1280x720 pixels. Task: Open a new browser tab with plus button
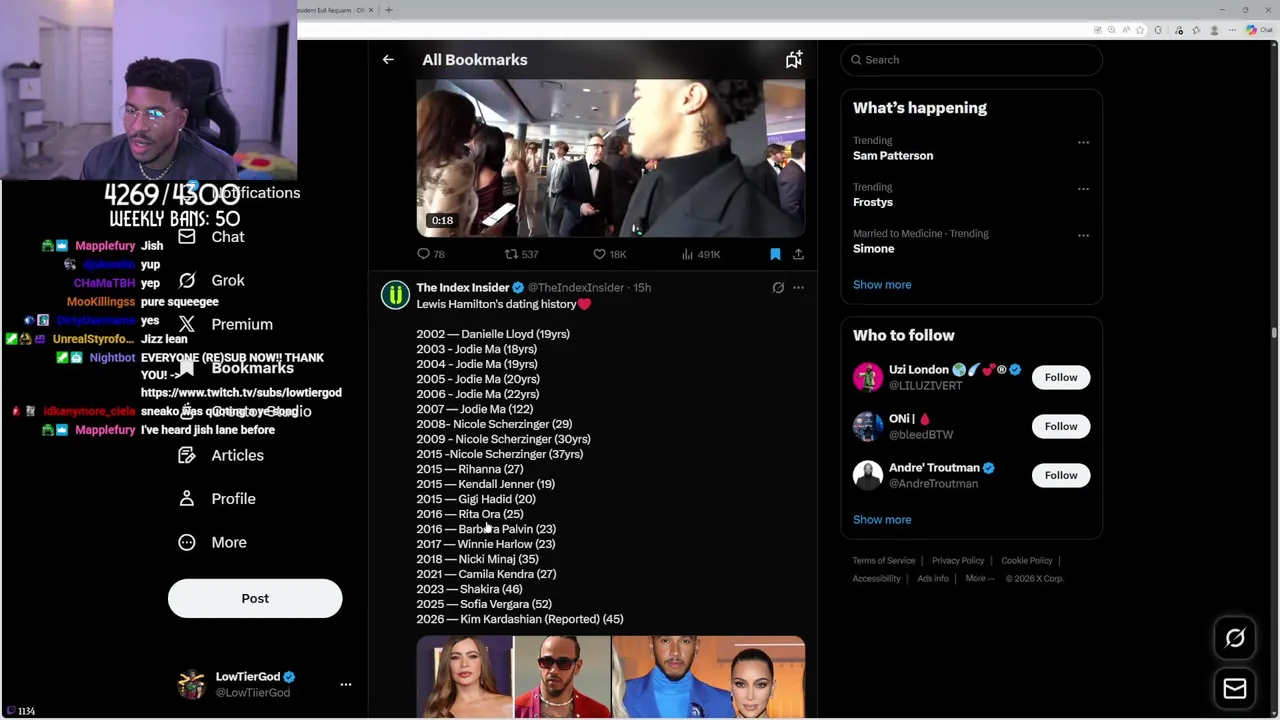389,10
